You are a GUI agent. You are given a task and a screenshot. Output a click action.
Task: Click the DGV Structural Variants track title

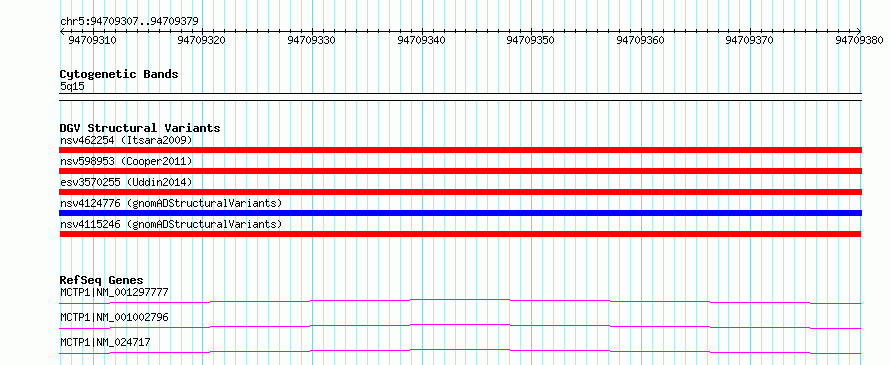(140, 128)
